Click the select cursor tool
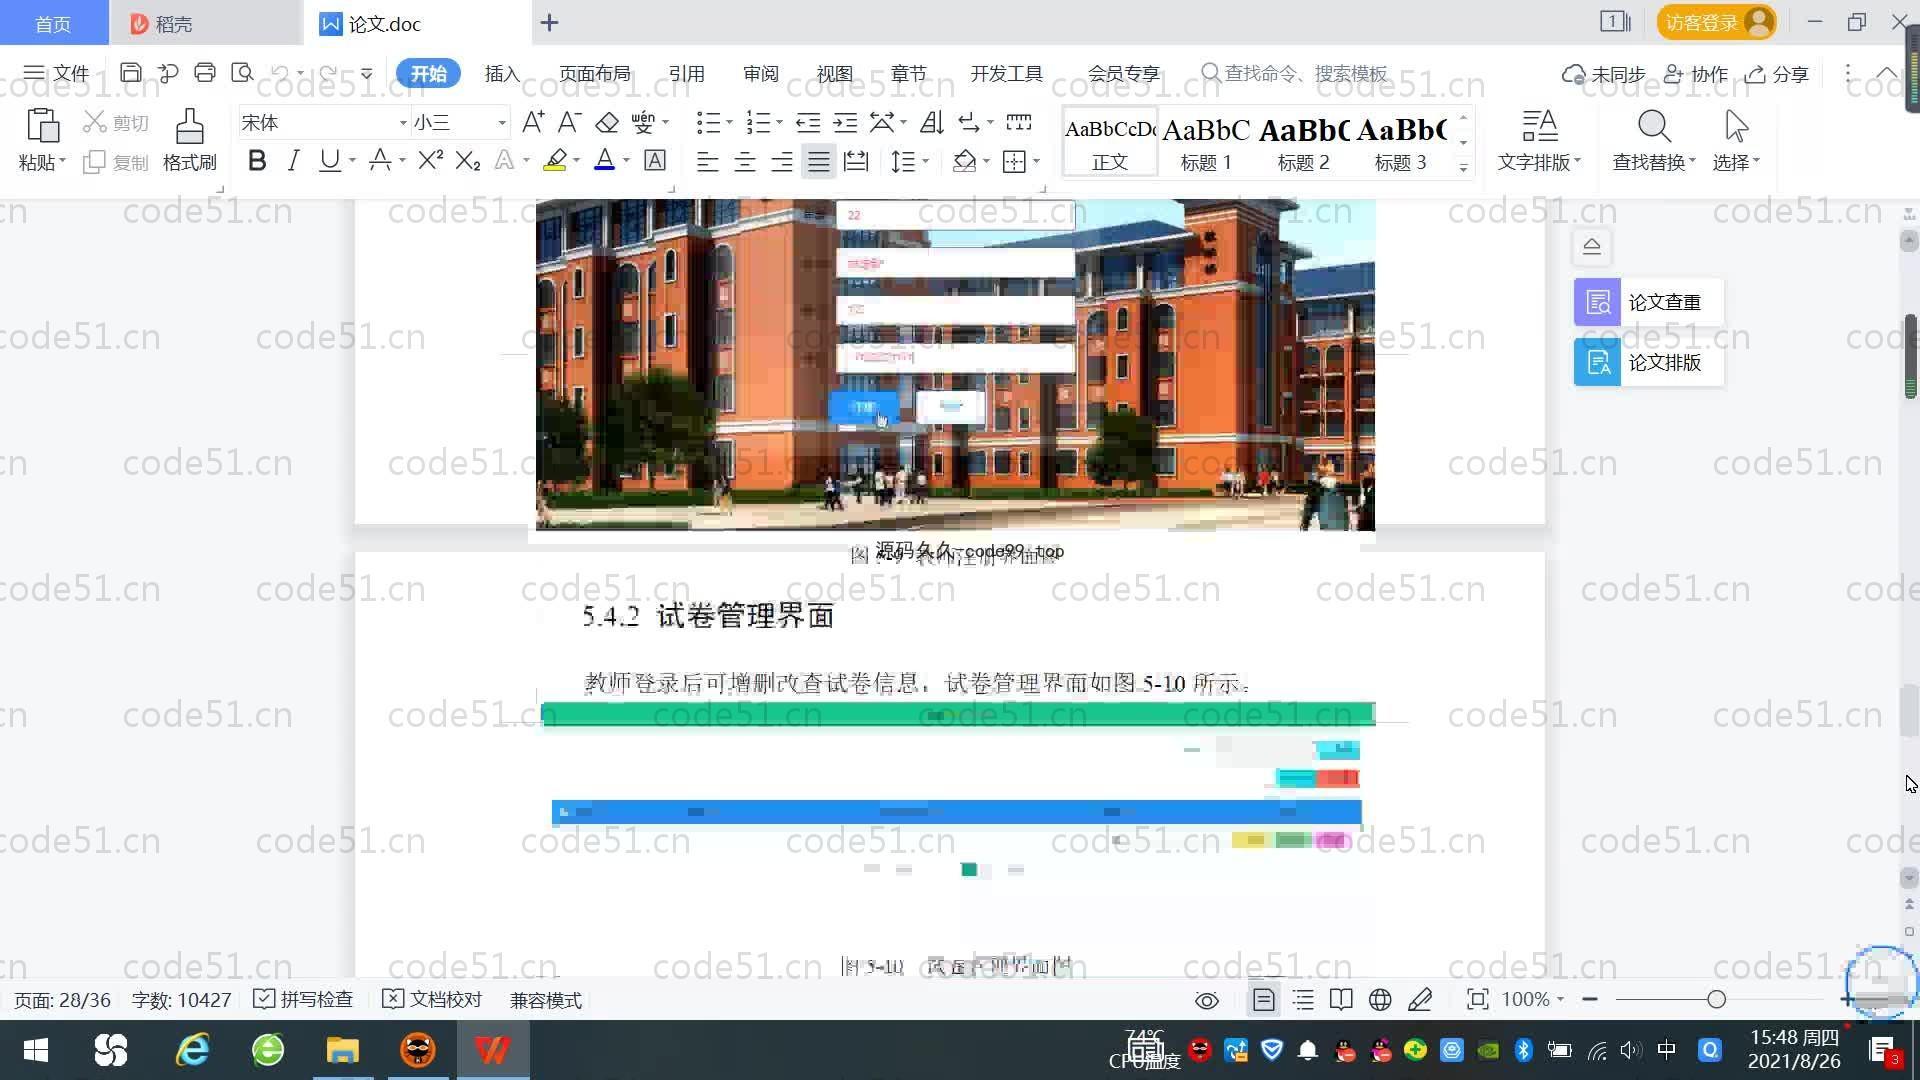 (x=1736, y=127)
